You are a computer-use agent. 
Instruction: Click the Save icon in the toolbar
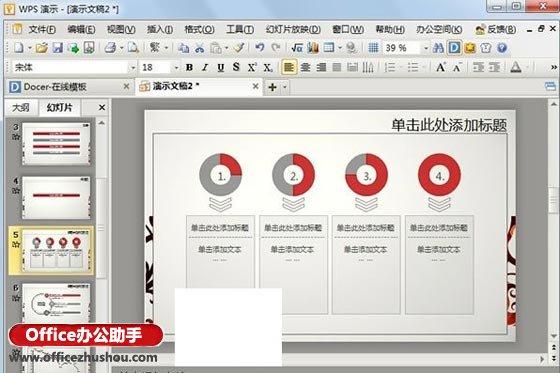(x=58, y=48)
